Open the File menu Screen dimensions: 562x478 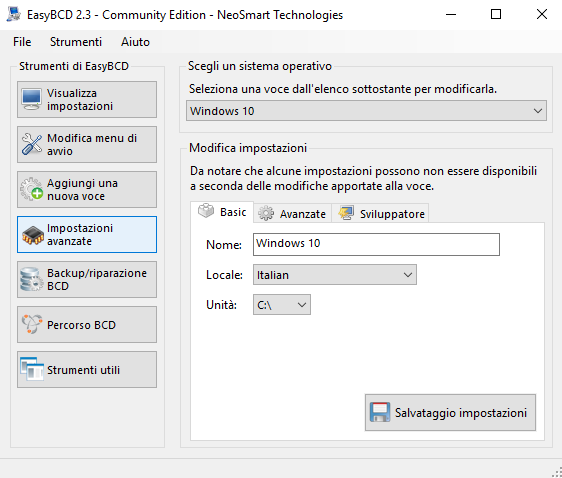(22, 42)
